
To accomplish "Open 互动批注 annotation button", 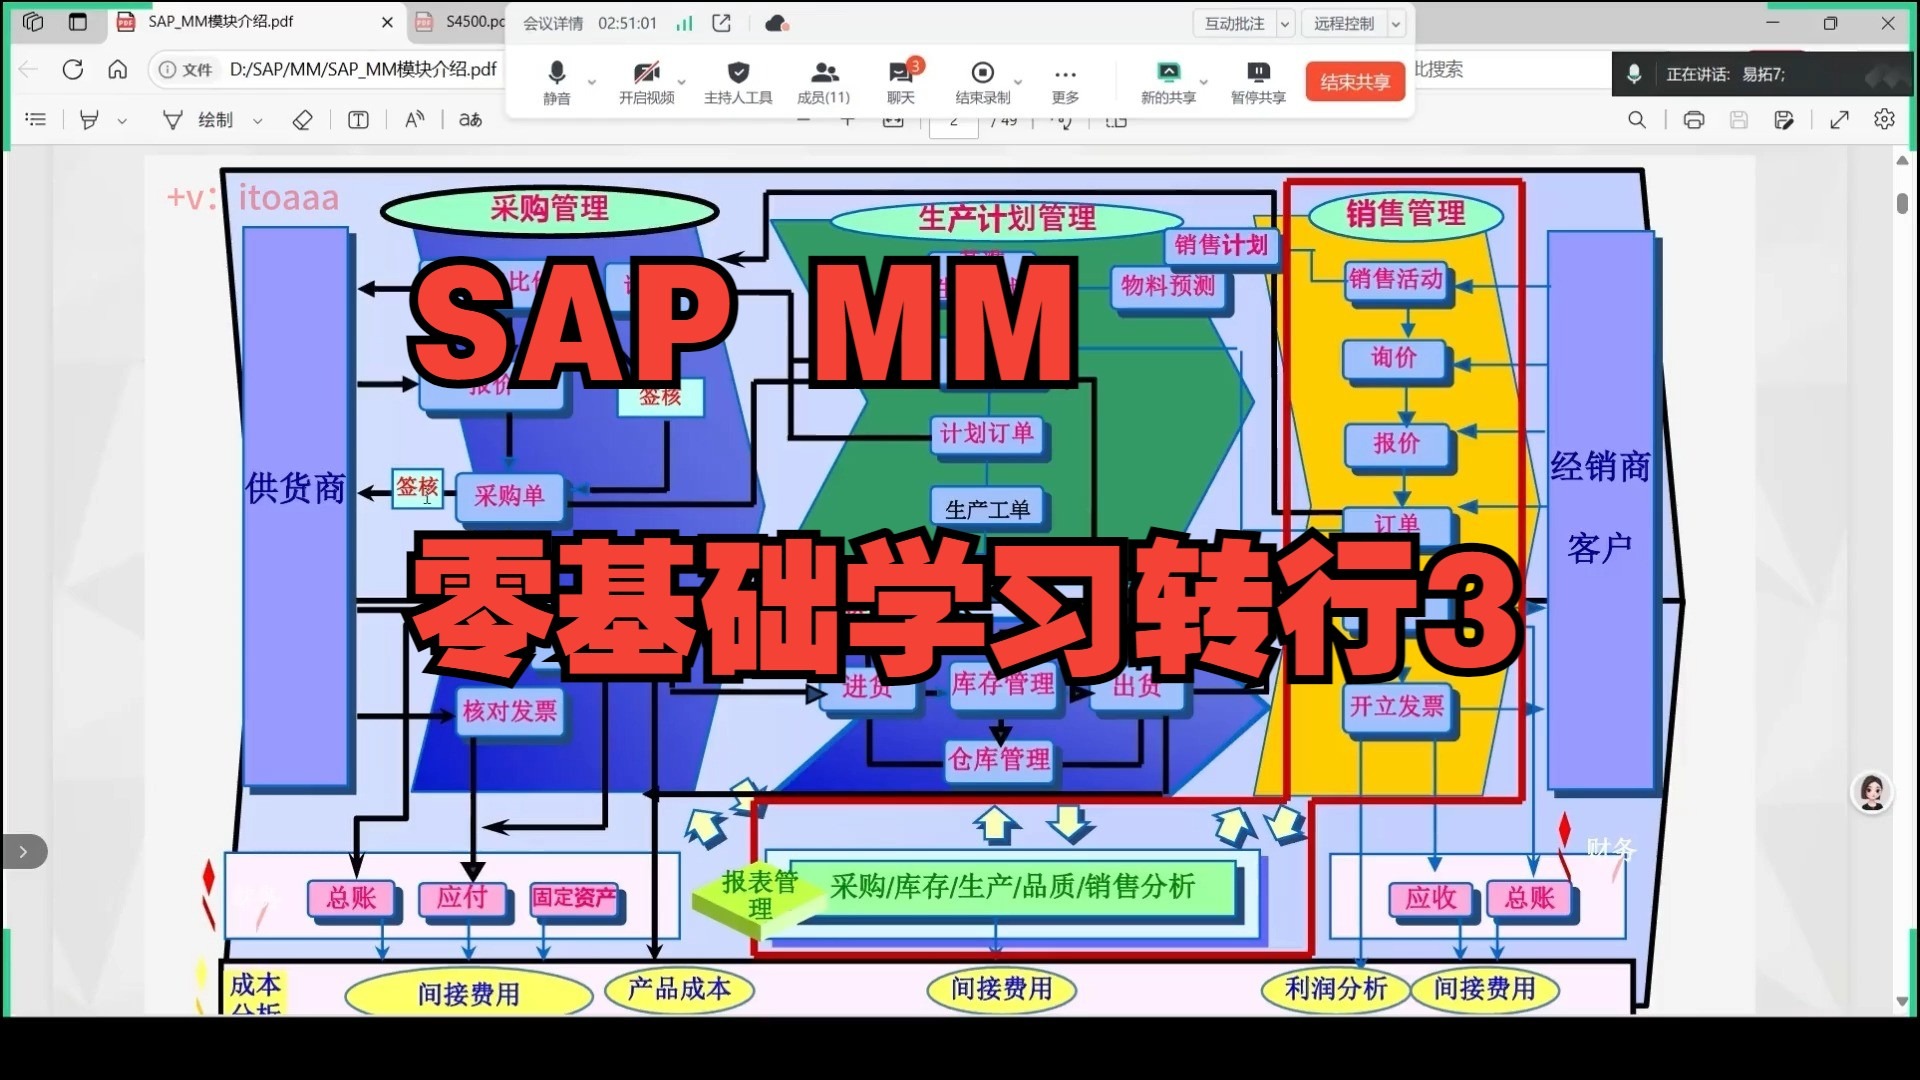I will coord(1234,23).
